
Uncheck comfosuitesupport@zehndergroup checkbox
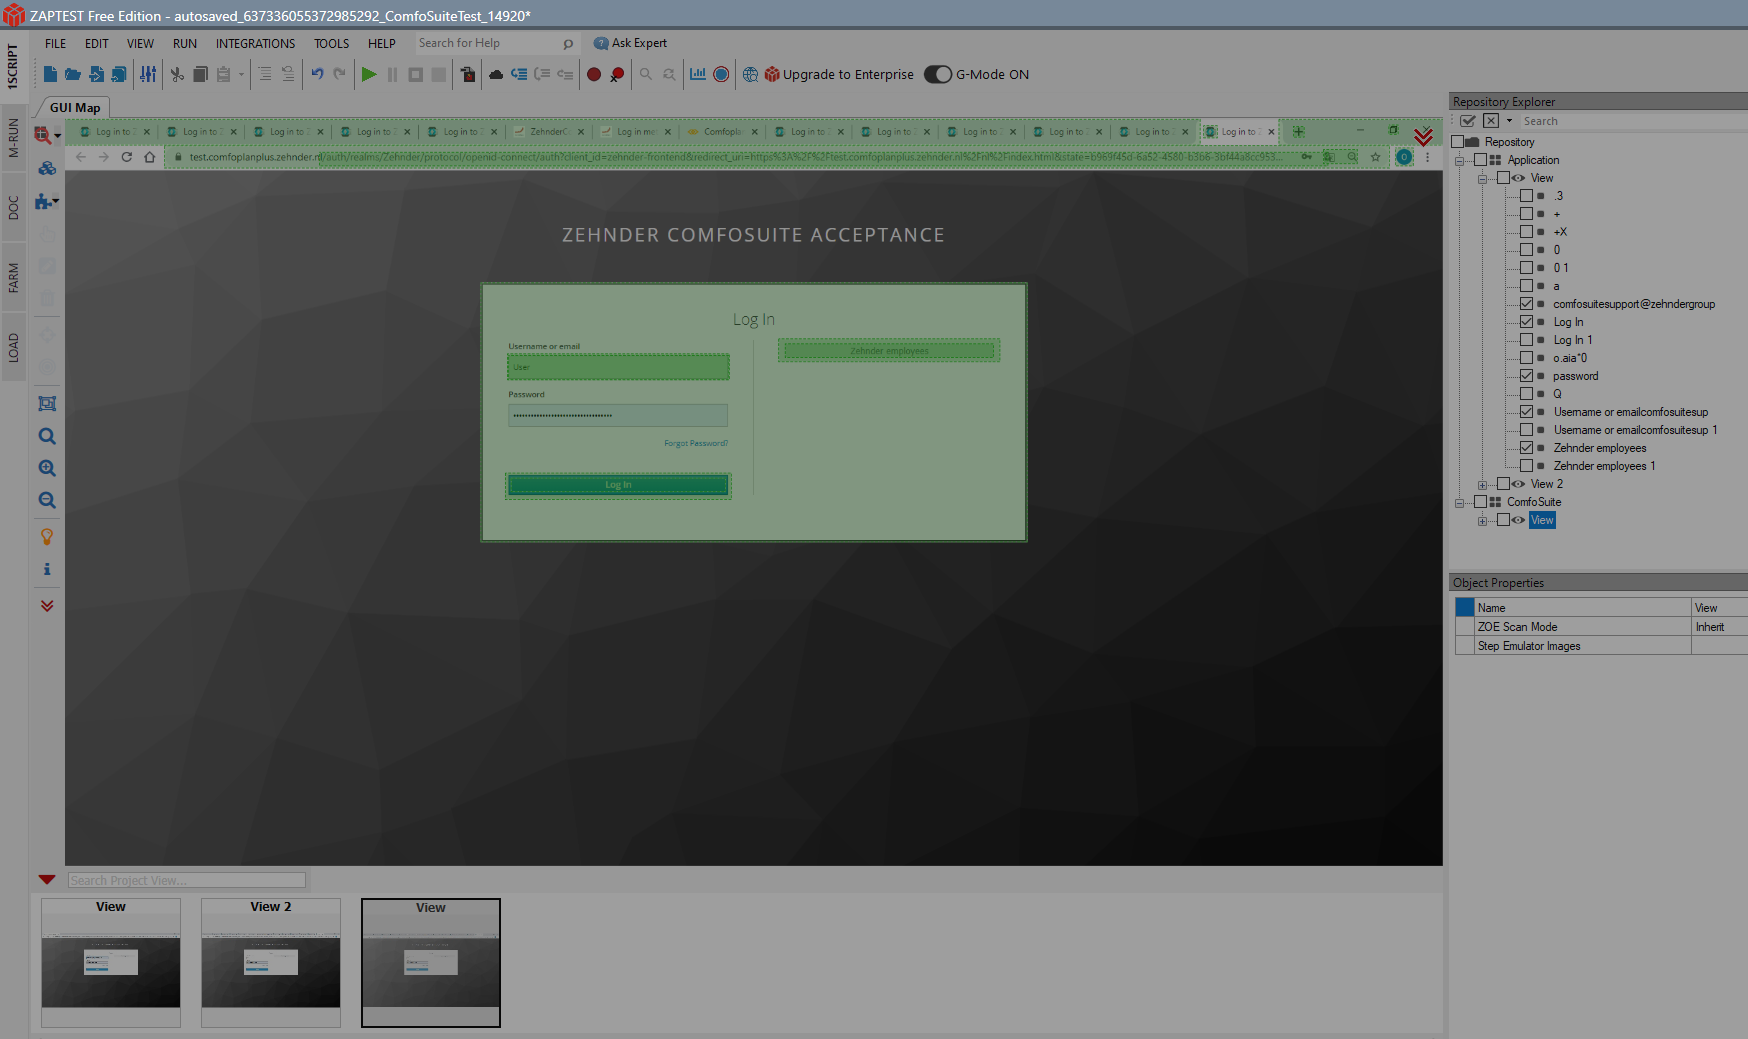coord(1526,304)
